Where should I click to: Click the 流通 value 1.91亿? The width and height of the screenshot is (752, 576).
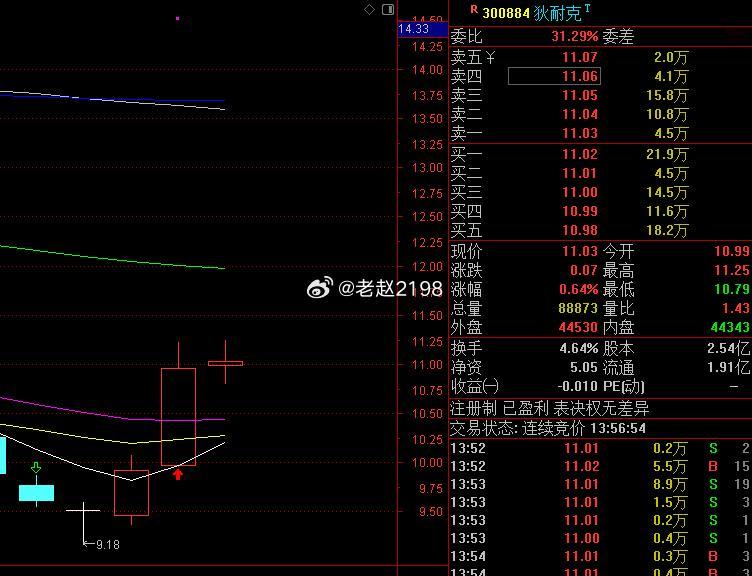[728, 368]
